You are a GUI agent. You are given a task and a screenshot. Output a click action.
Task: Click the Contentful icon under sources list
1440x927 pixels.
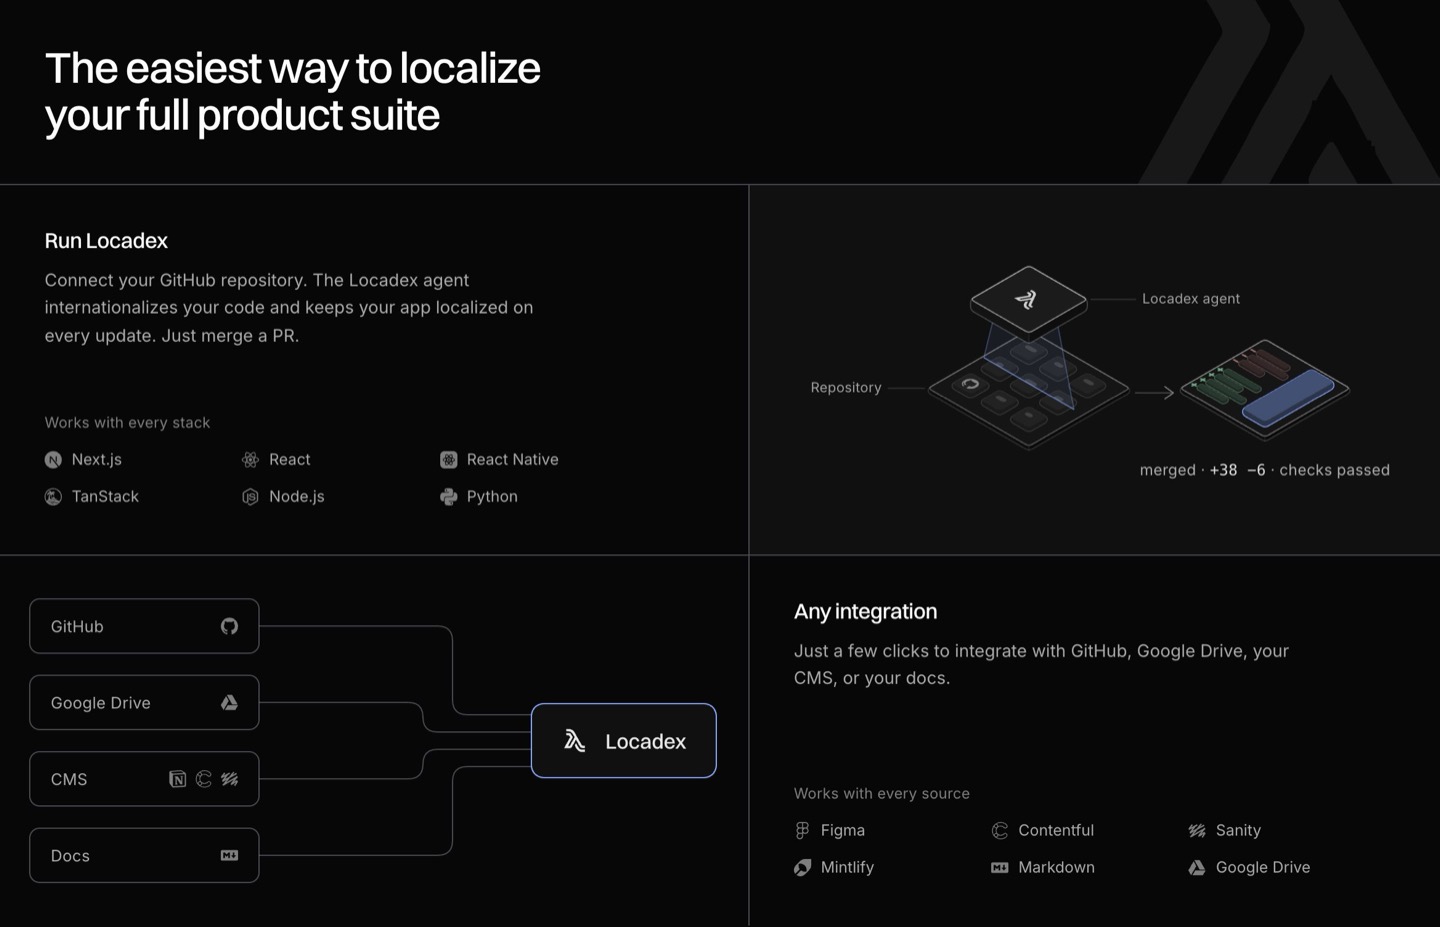[x=999, y=831]
